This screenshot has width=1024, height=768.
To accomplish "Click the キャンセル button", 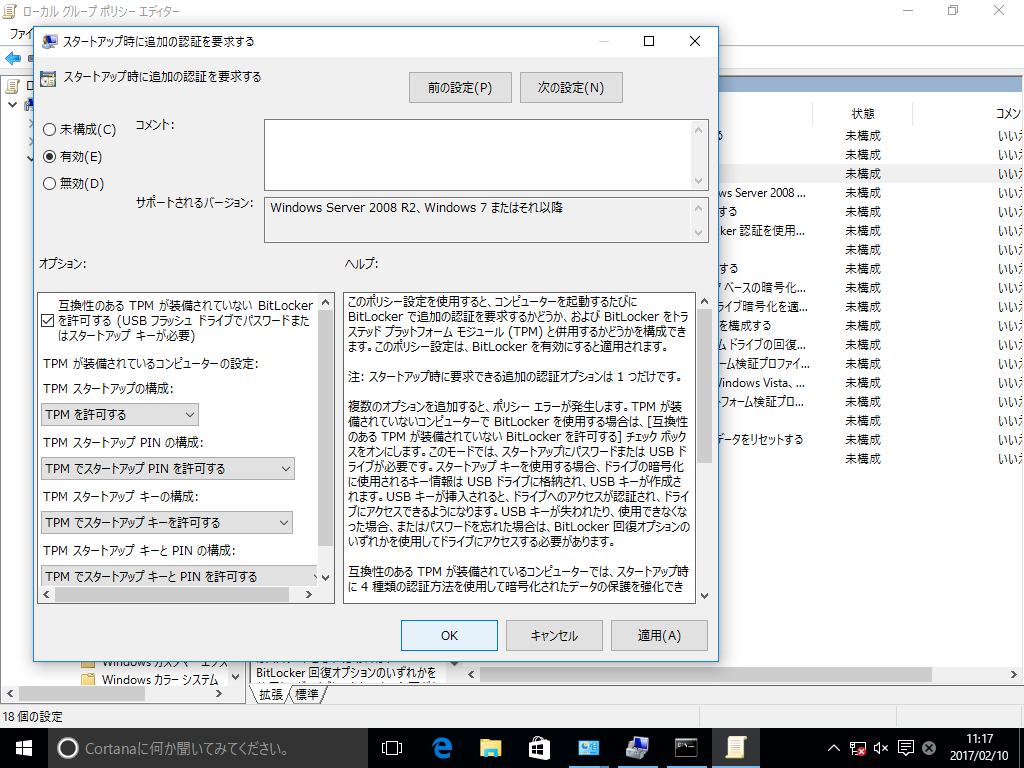I will (x=554, y=635).
